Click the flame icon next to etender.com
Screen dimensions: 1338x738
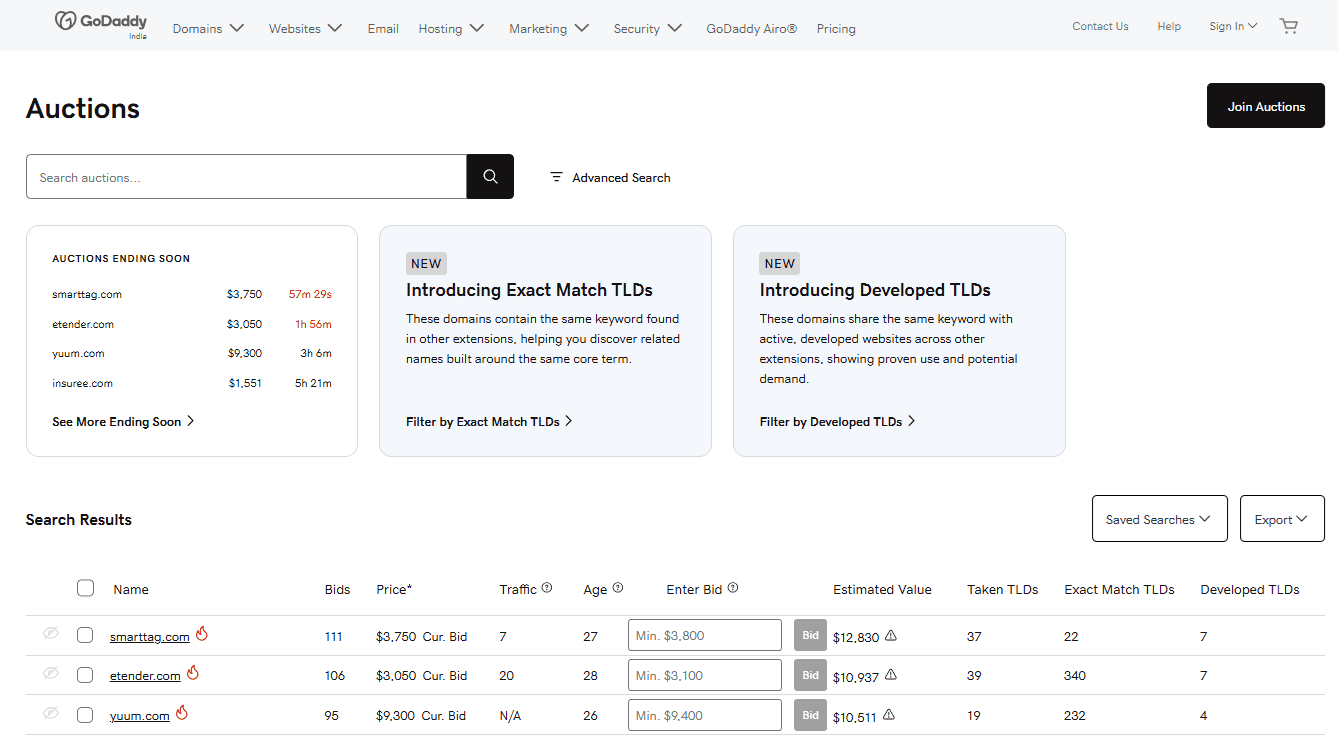click(x=193, y=674)
